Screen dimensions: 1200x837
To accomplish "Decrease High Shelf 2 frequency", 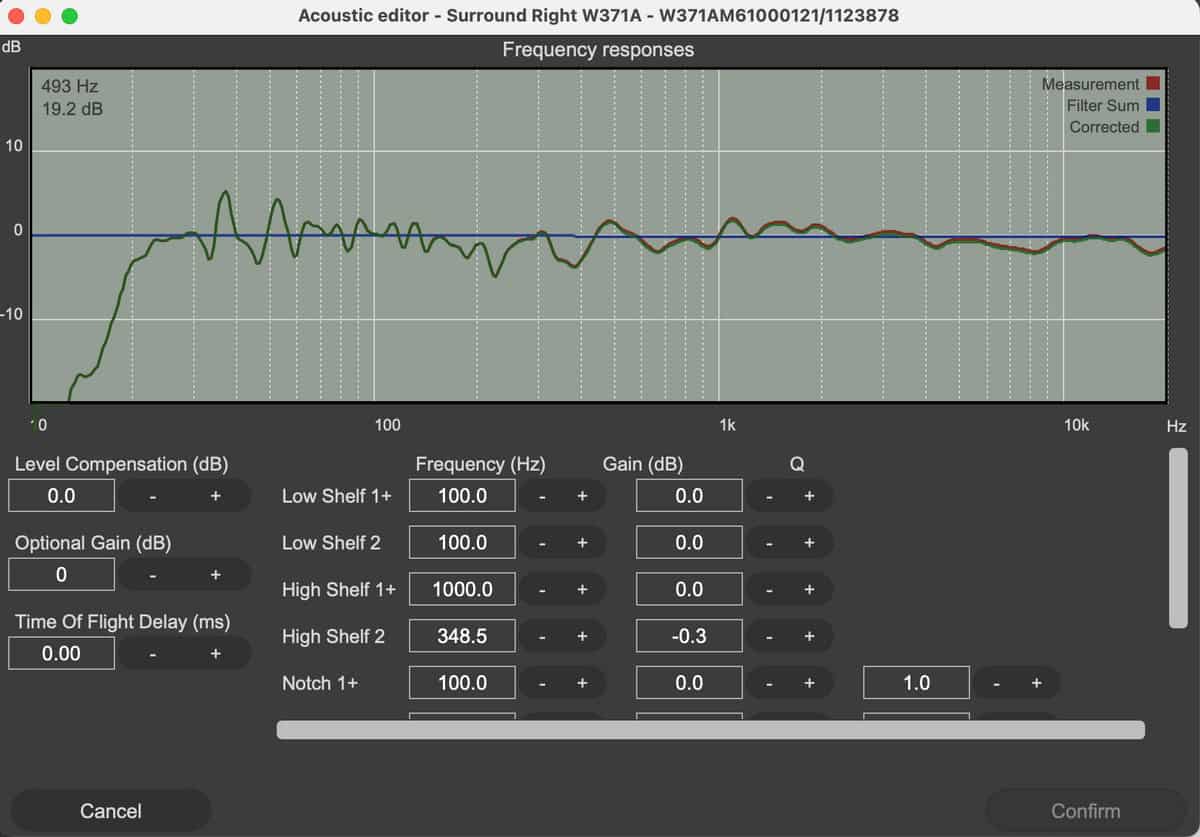I will 542,637.
